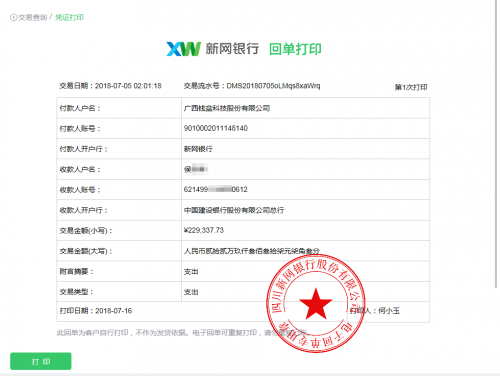Click the 交易金额(大写) label
The image size is (500, 376).
(86, 251)
